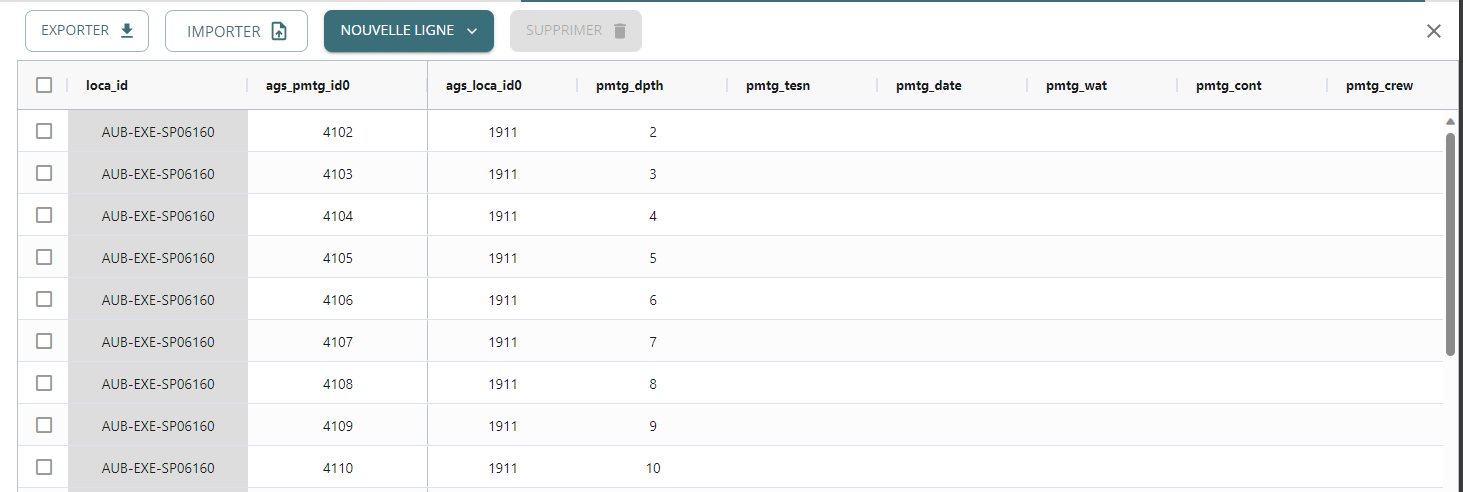Click the pmtg_crew column header

click(x=1379, y=86)
